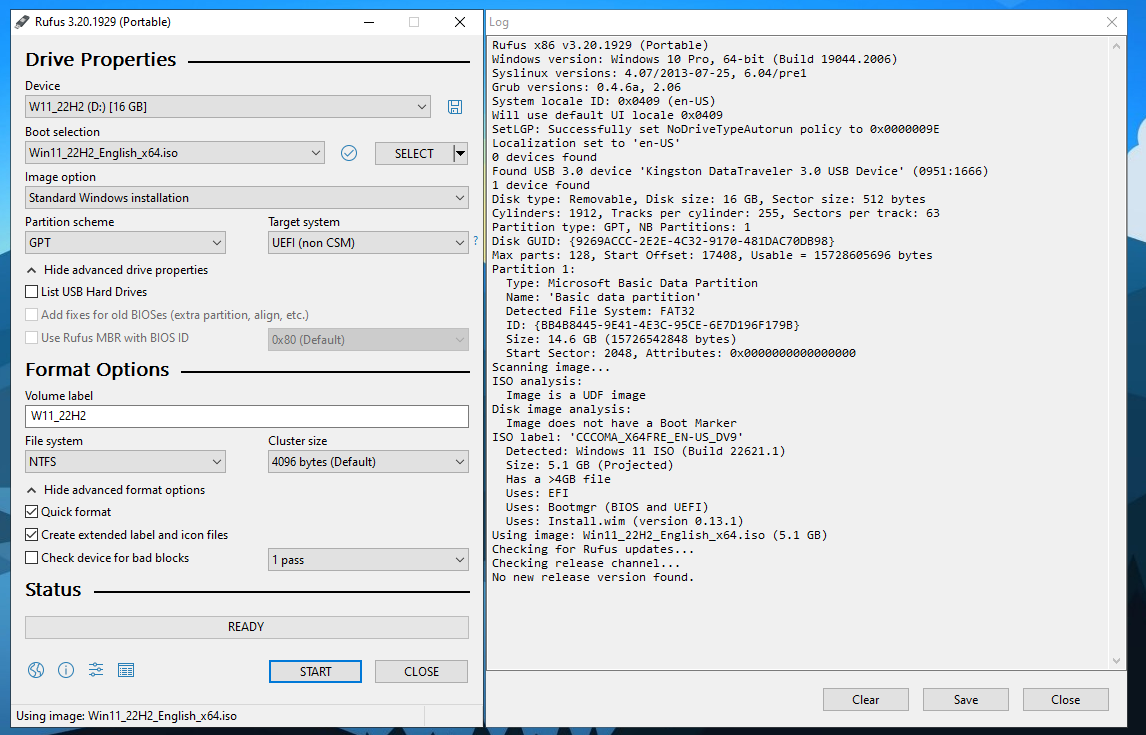Click the 'Format Options' heading

pos(97,370)
